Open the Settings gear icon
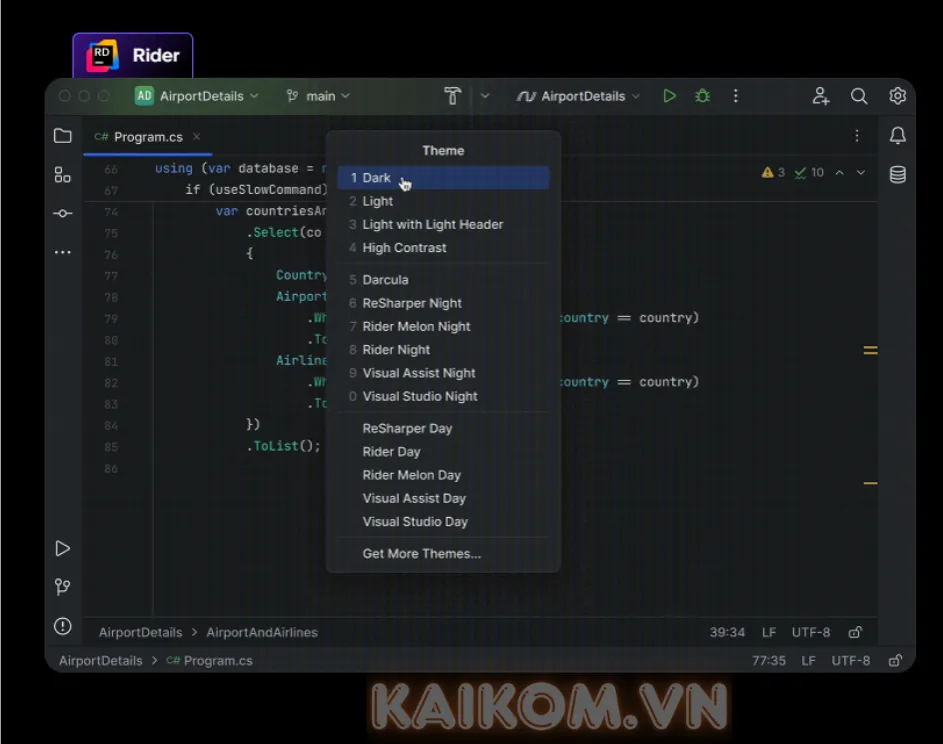943x744 pixels. coord(896,96)
